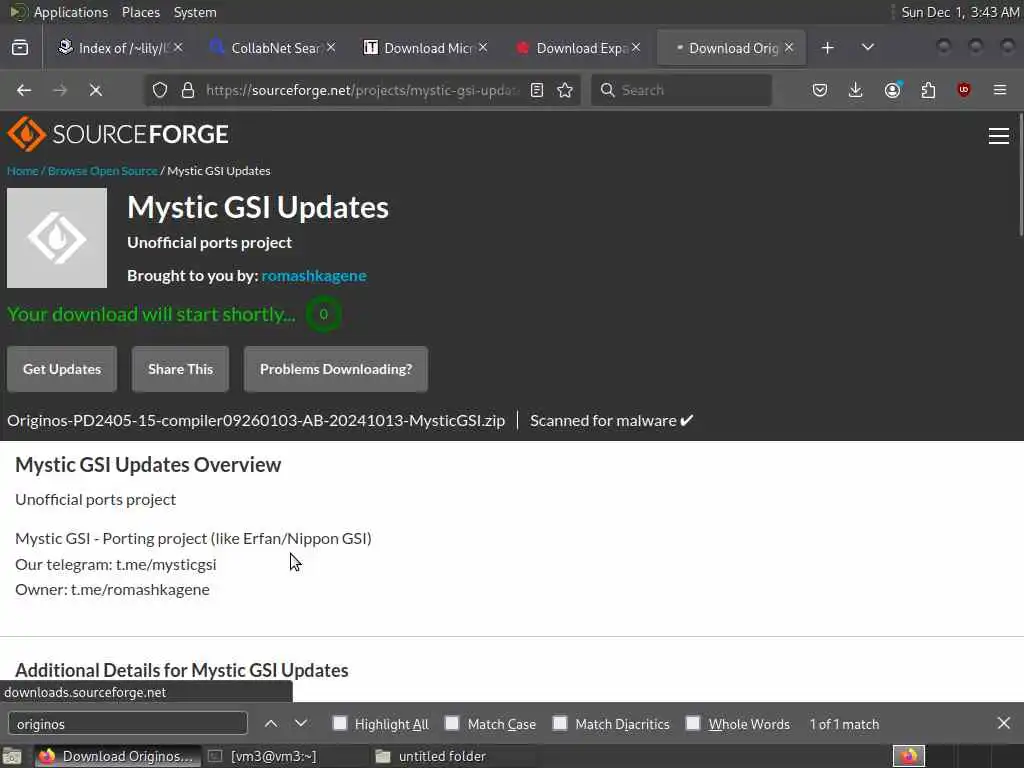
Task: Close the Download Expa tab
Action: point(636,48)
